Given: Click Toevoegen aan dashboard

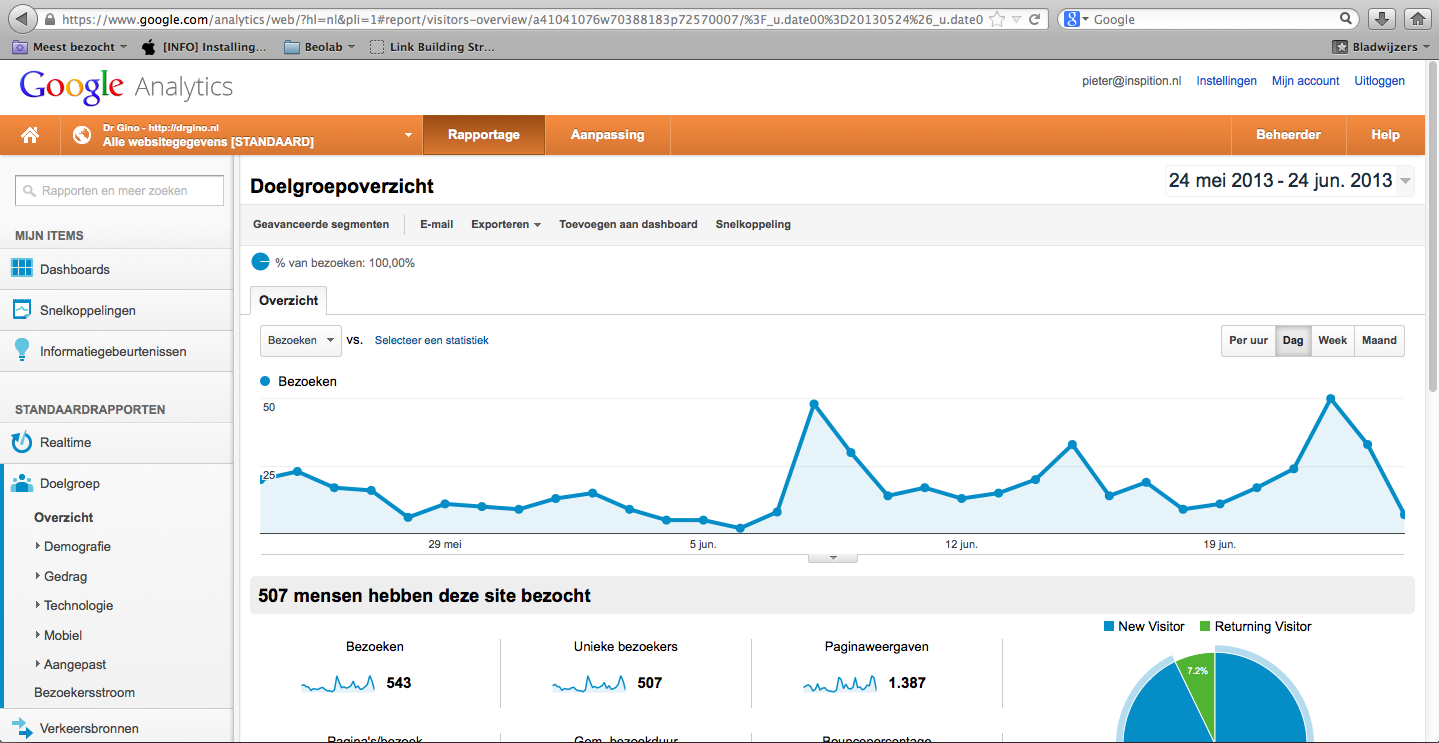Looking at the screenshot, I should 628,224.
